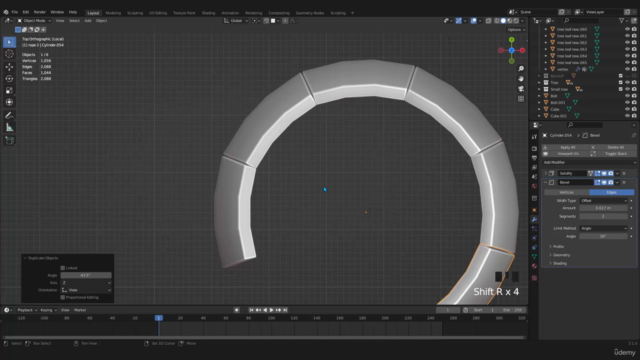Hide tree leaf new.060 in viewport
This screenshot has height=360, width=640.
tap(627, 29)
